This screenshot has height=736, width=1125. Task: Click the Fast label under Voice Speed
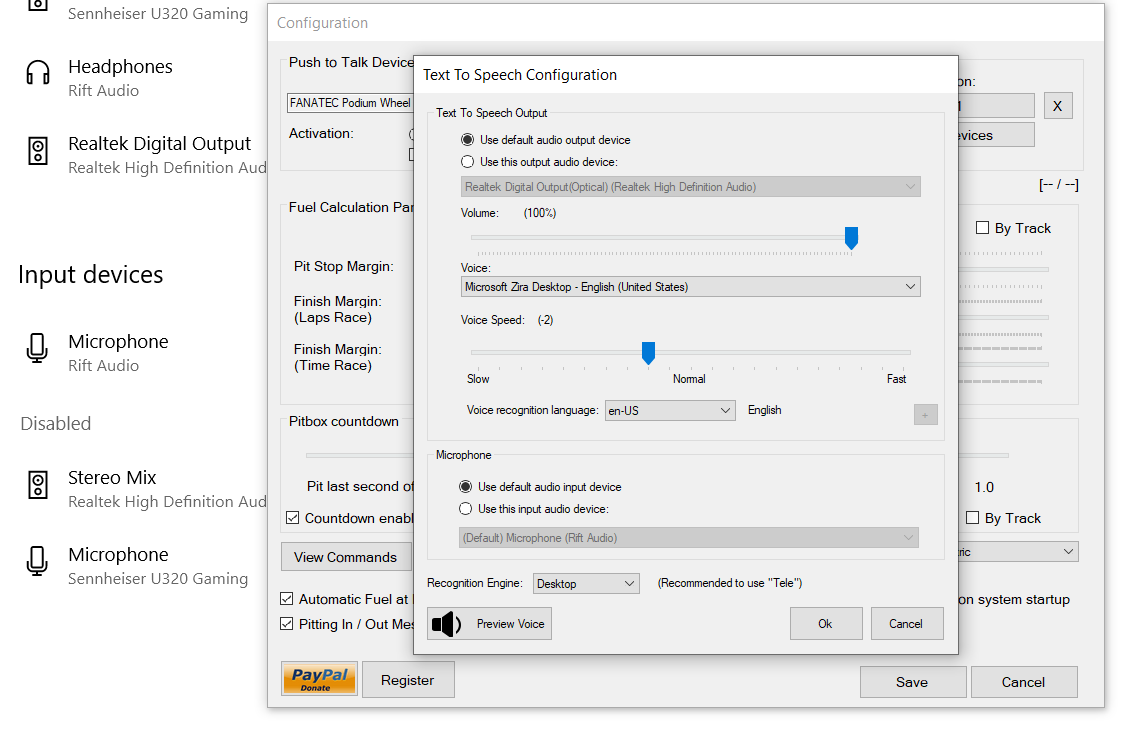point(896,379)
